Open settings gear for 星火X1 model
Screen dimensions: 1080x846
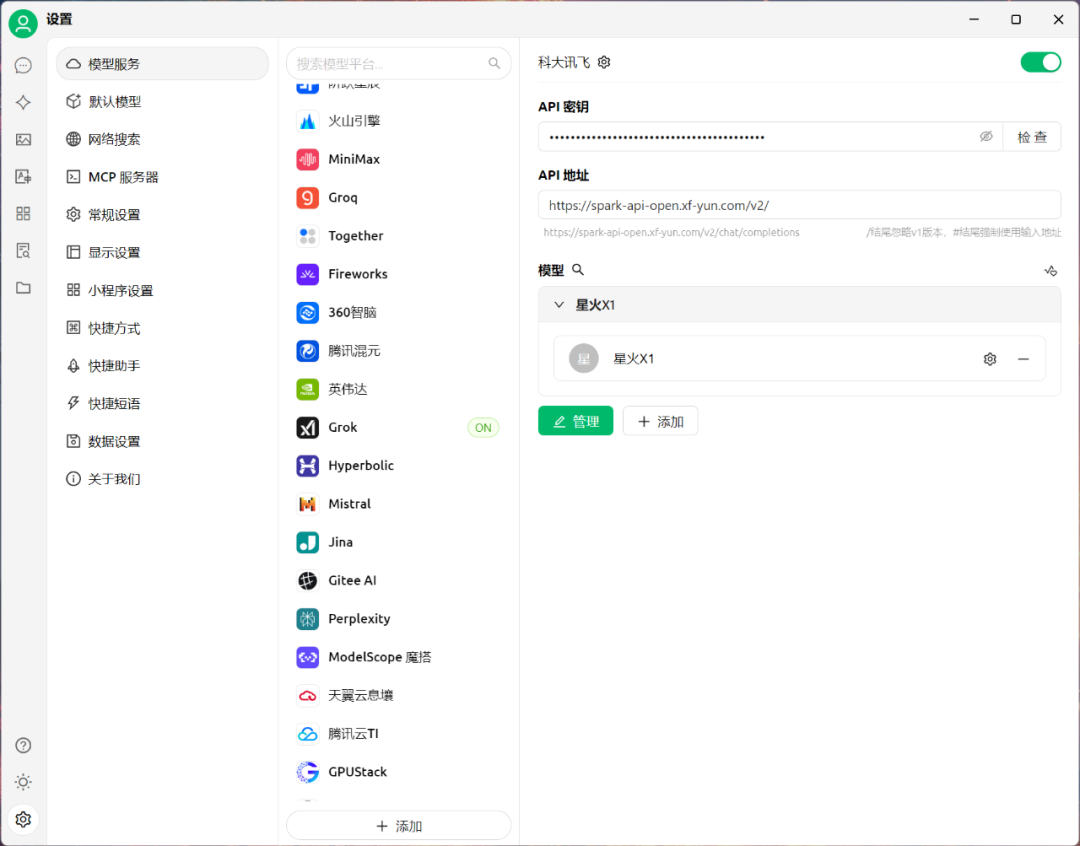click(990, 359)
